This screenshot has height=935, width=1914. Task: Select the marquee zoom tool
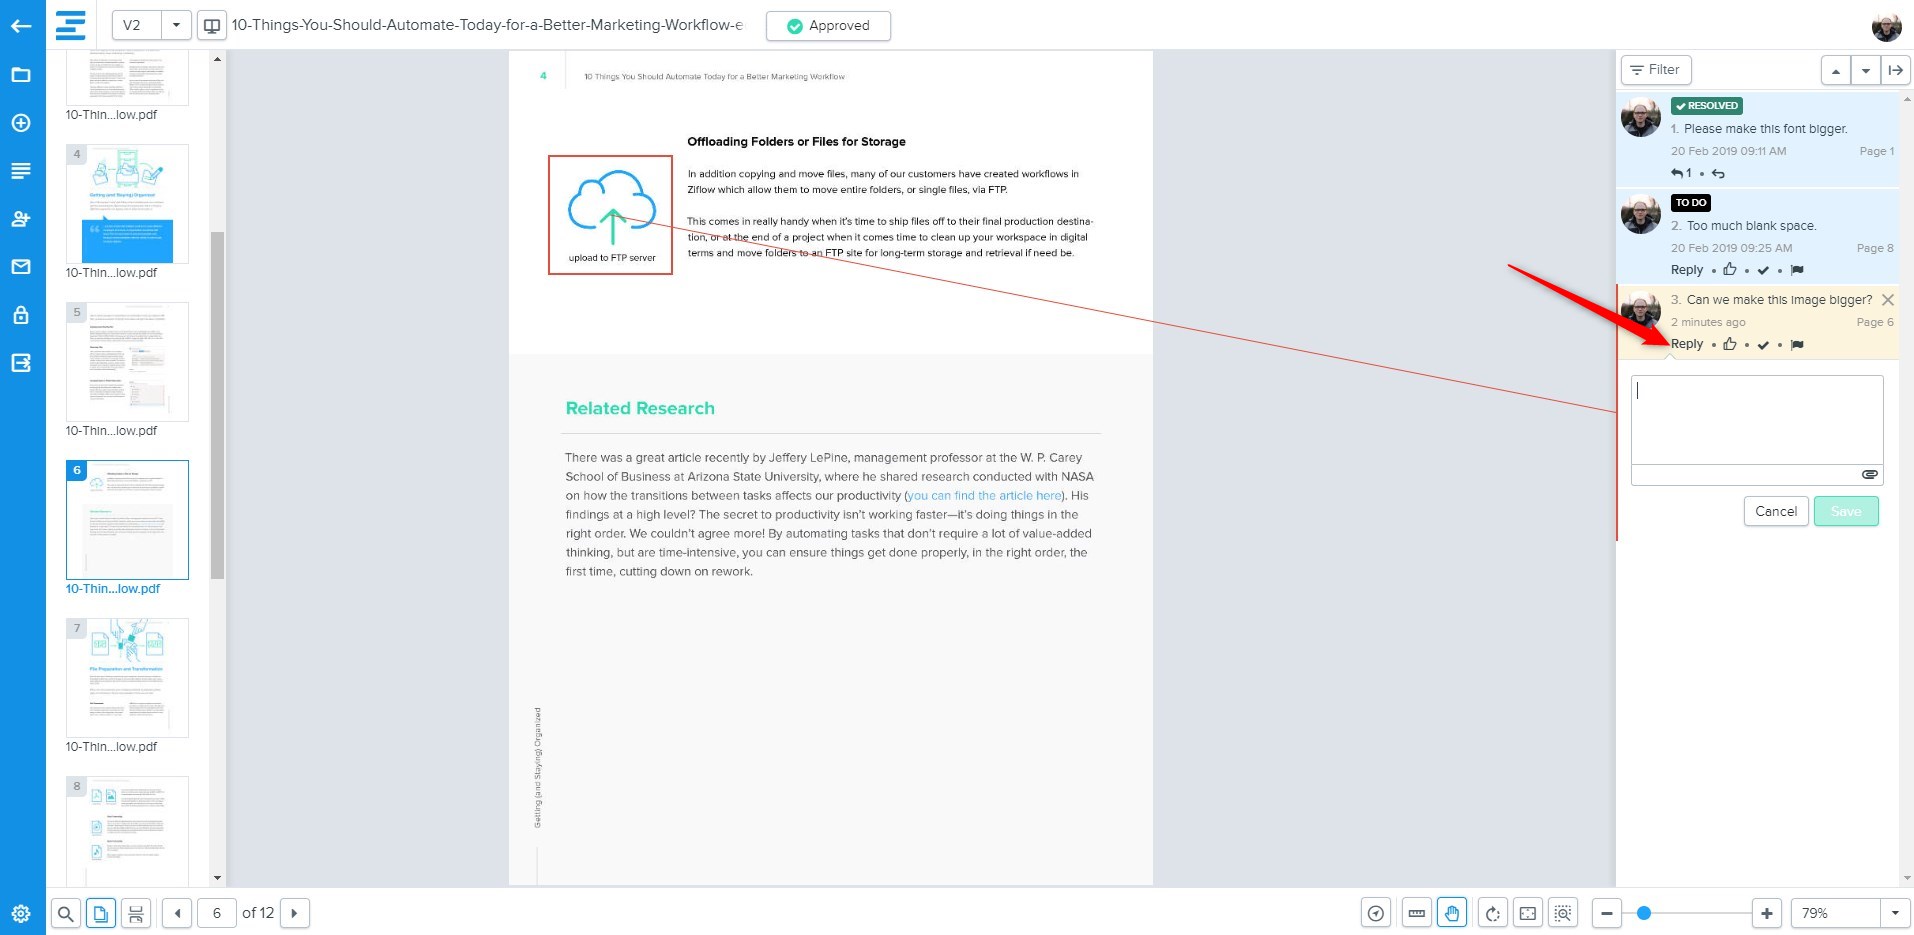pos(1563,913)
